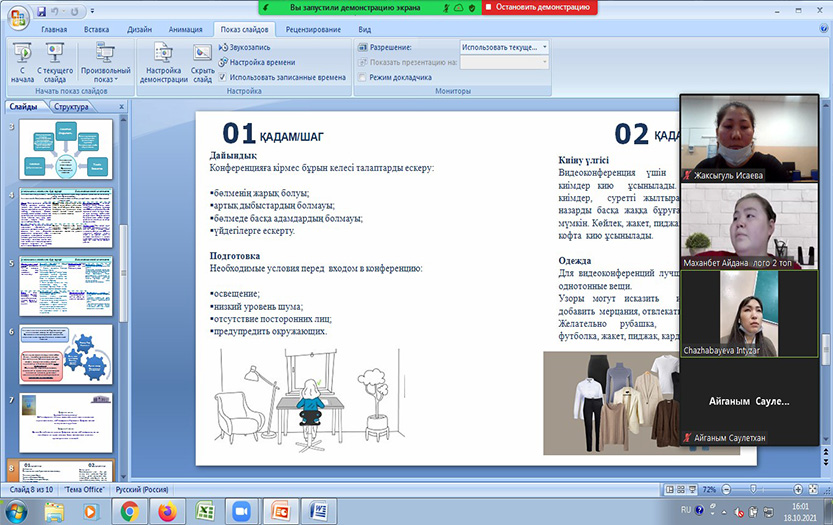Viewport: 833px width, 525px height.
Task: Click the fit slide to window icon
Action: (812, 490)
